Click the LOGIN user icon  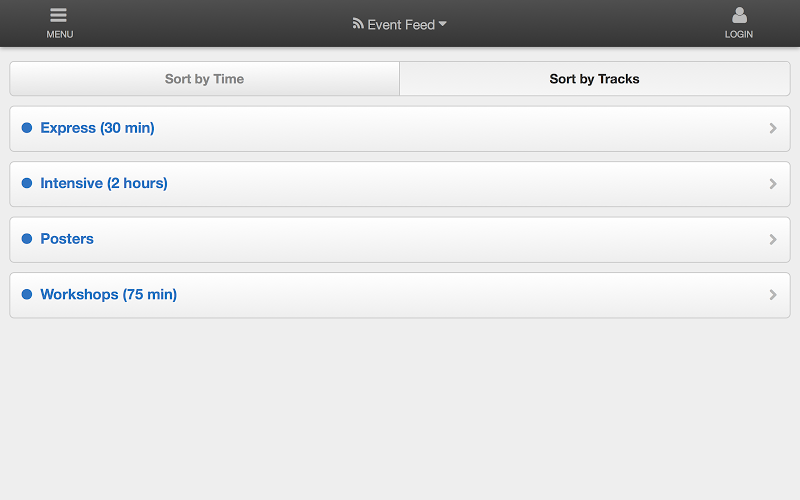[x=739, y=15]
